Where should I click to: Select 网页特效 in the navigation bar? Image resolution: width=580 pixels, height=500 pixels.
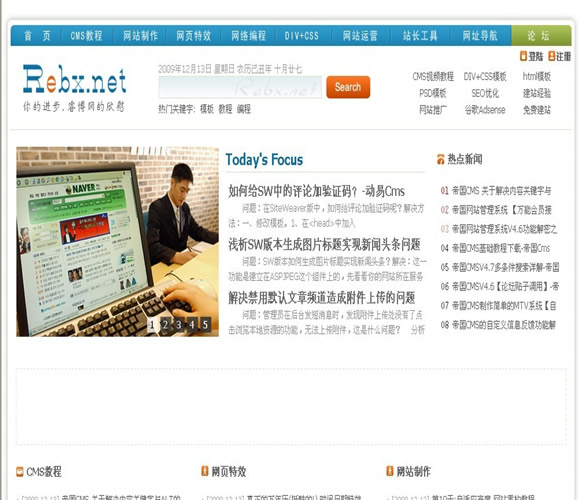[193, 36]
